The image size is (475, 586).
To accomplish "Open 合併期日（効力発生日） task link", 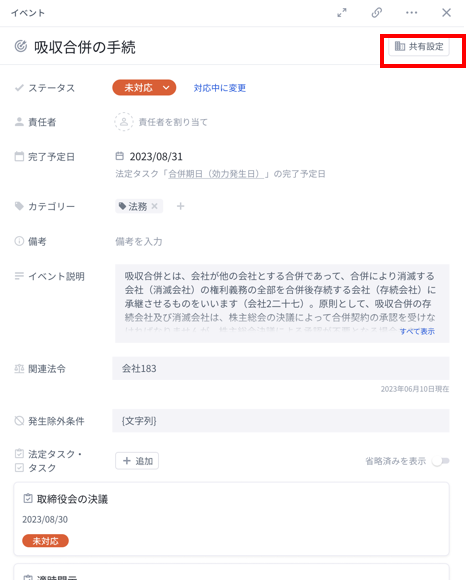I will click(216, 174).
